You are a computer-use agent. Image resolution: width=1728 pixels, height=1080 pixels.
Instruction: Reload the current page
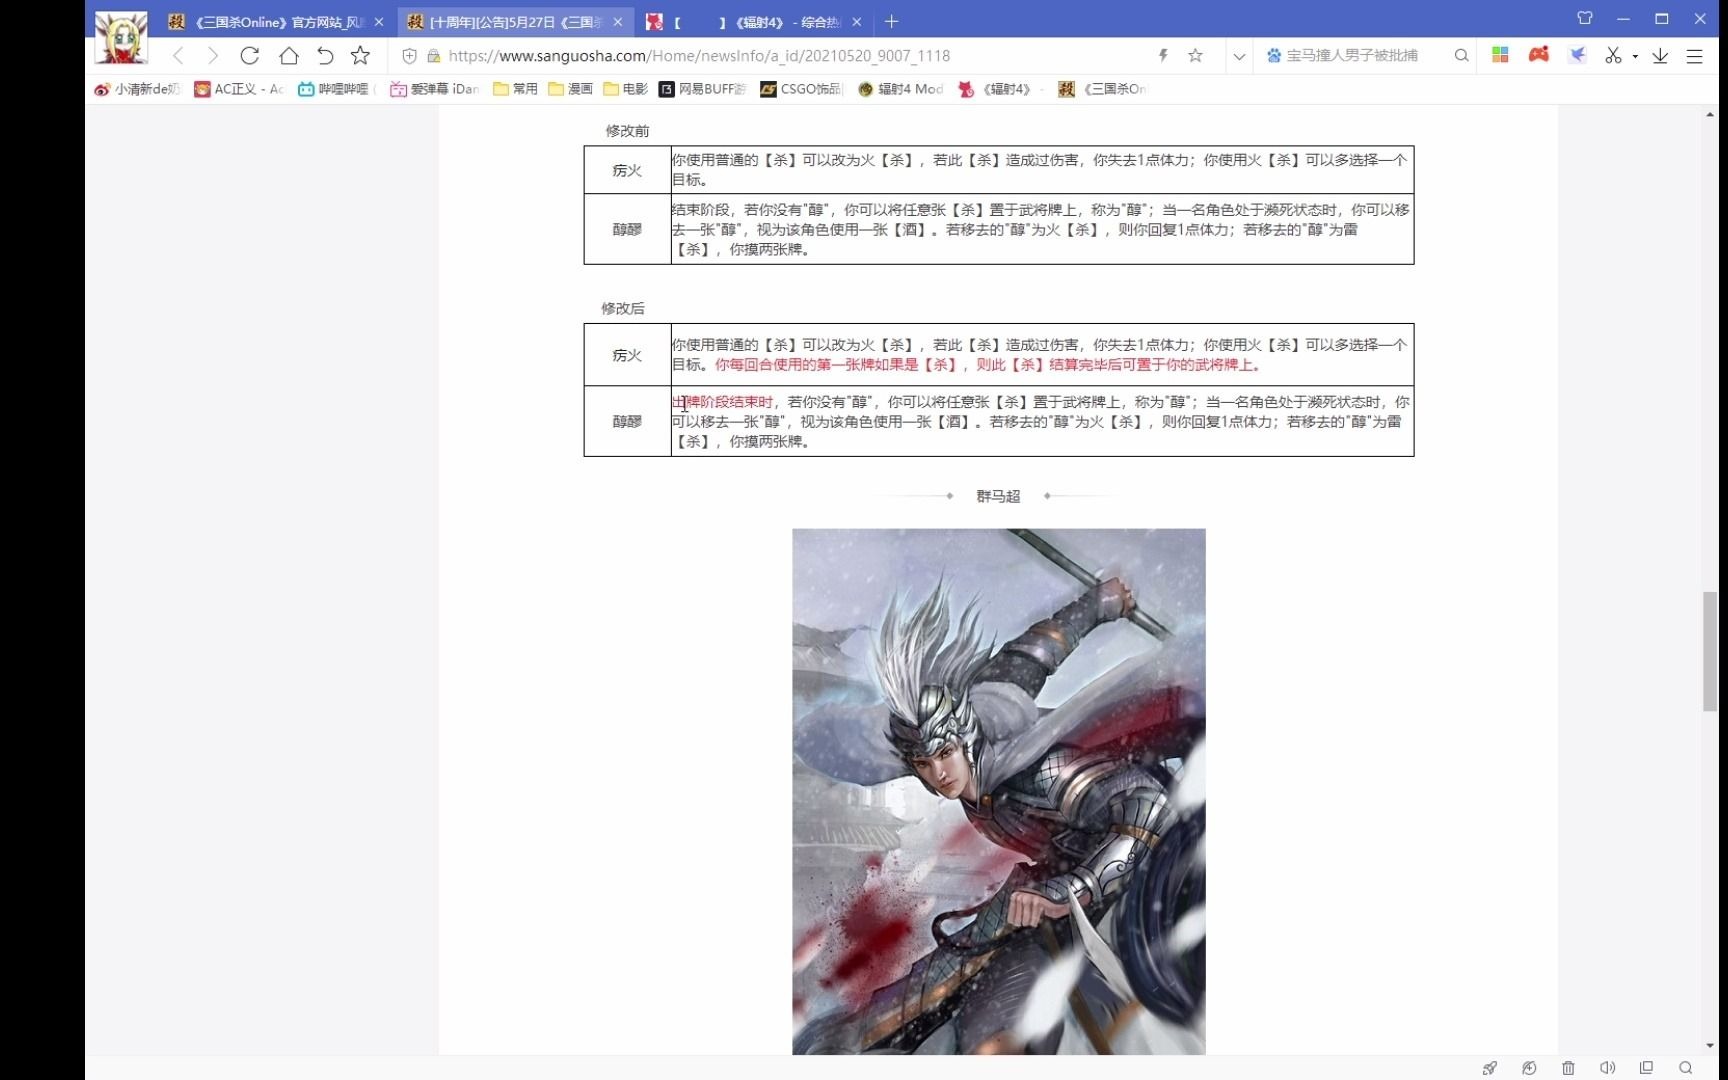click(250, 56)
